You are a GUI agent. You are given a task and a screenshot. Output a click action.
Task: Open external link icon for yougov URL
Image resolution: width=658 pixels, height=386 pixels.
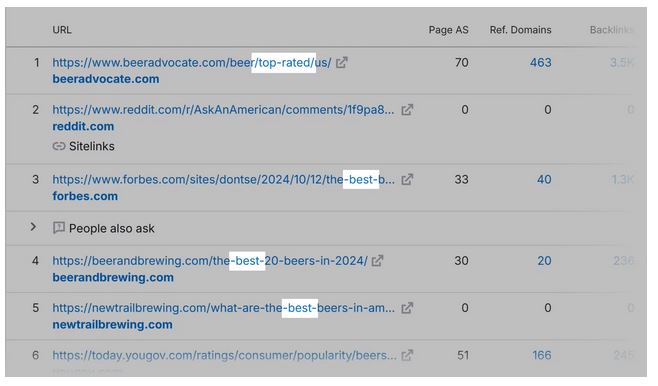(407, 355)
